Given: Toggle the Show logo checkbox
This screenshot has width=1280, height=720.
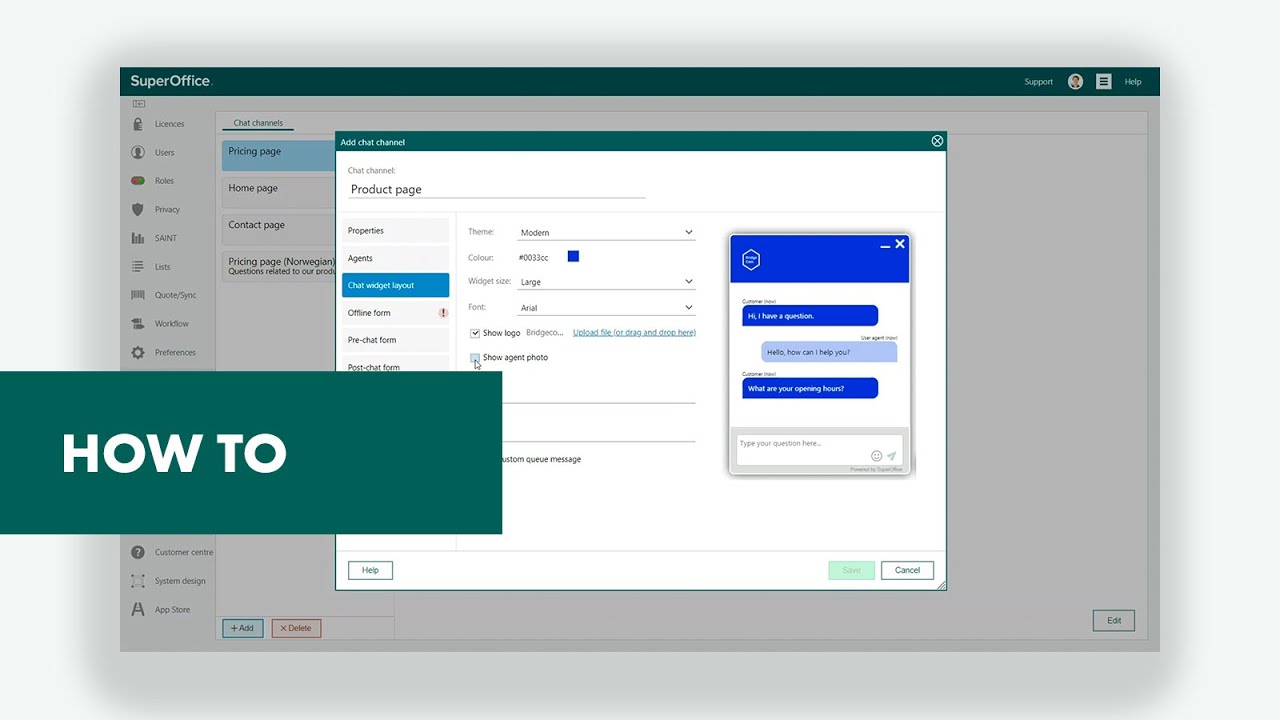Looking at the screenshot, I should [475, 333].
